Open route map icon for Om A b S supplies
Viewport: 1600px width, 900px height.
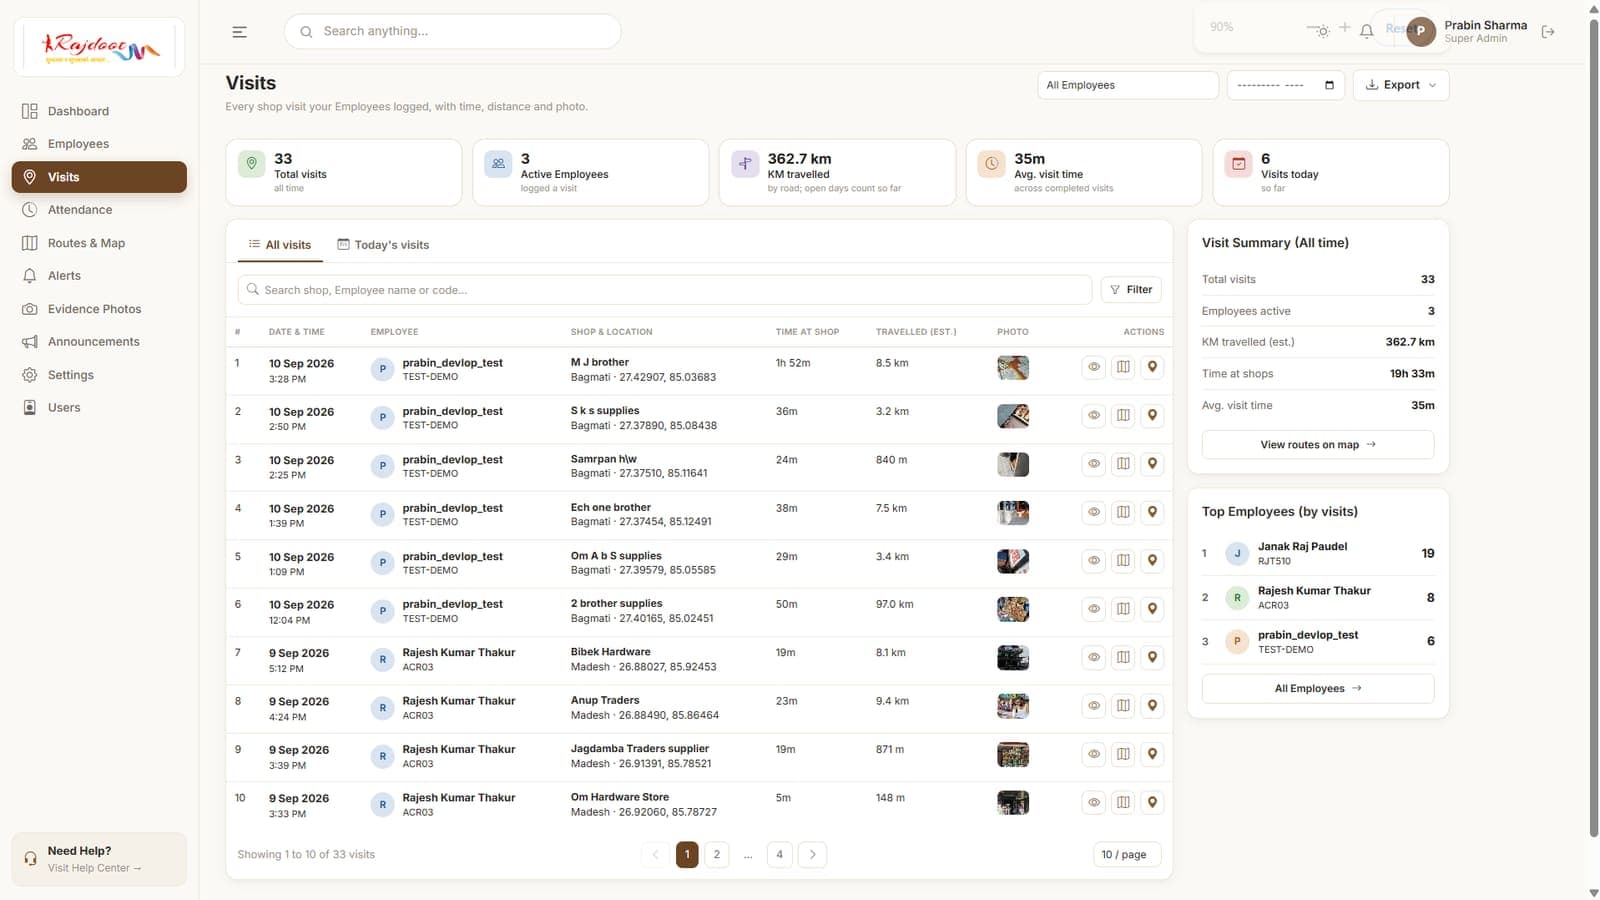(1123, 561)
